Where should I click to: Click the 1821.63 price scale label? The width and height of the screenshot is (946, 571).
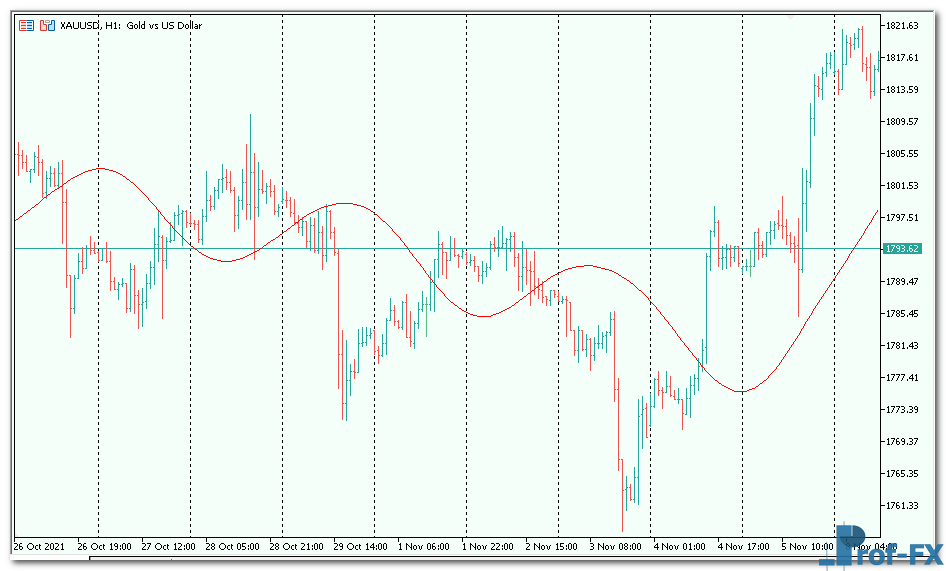pos(901,25)
